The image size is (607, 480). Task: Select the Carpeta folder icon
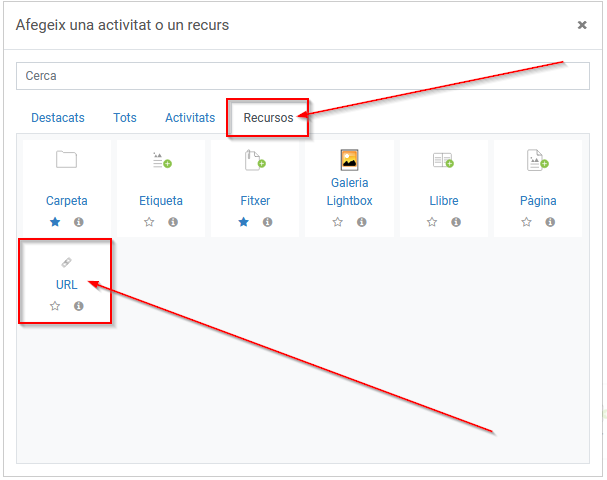point(66,160)
